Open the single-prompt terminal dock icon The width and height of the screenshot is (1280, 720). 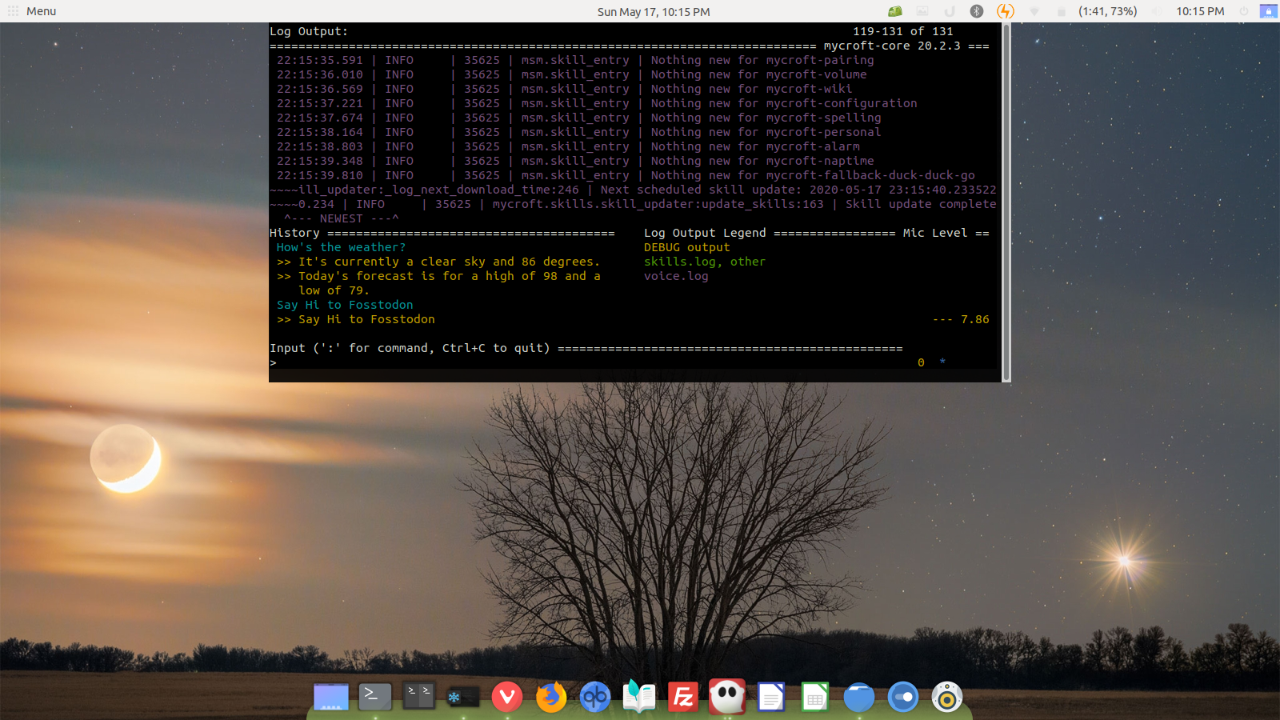(x=375, y=696)
